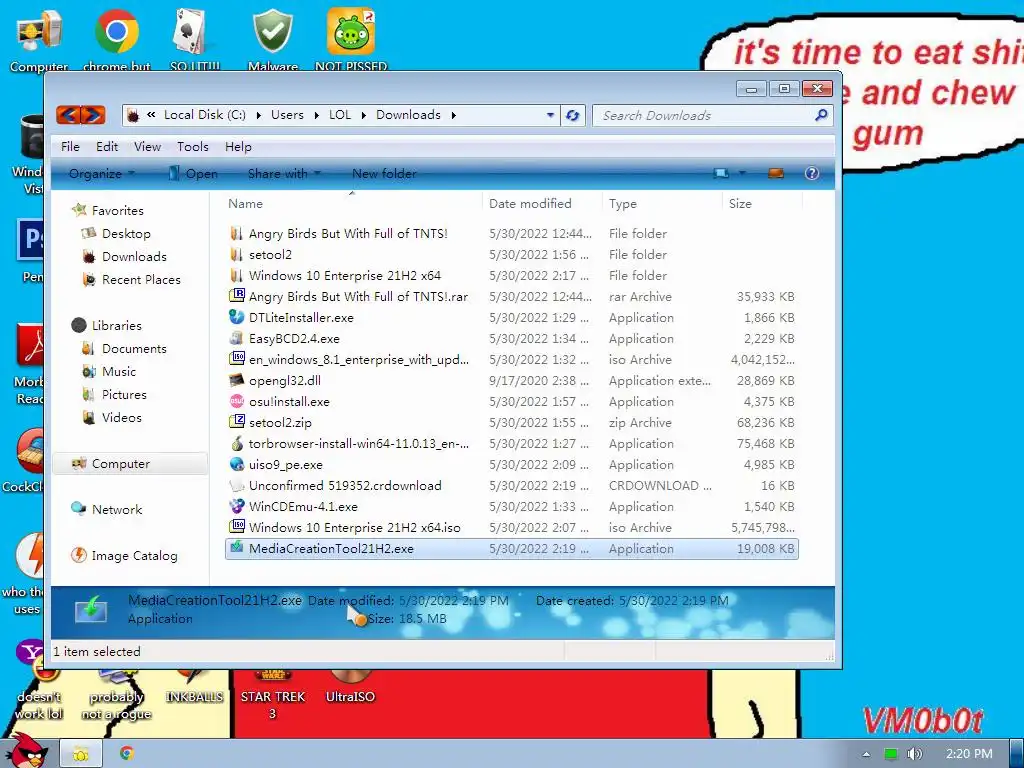Open Google Chrome from the taskbar
The width and height of the screenshot is (1024, 768).
(x=127, y=754)
